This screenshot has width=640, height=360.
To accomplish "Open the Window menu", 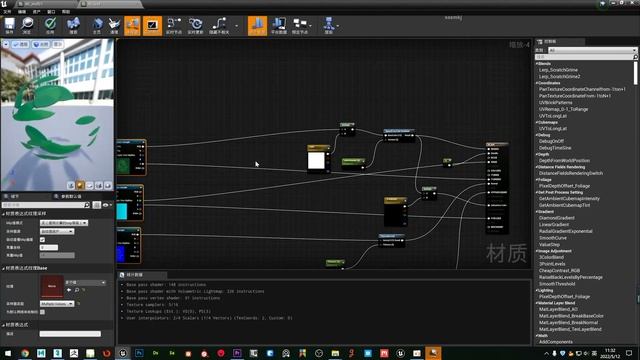I will point(51,12).
